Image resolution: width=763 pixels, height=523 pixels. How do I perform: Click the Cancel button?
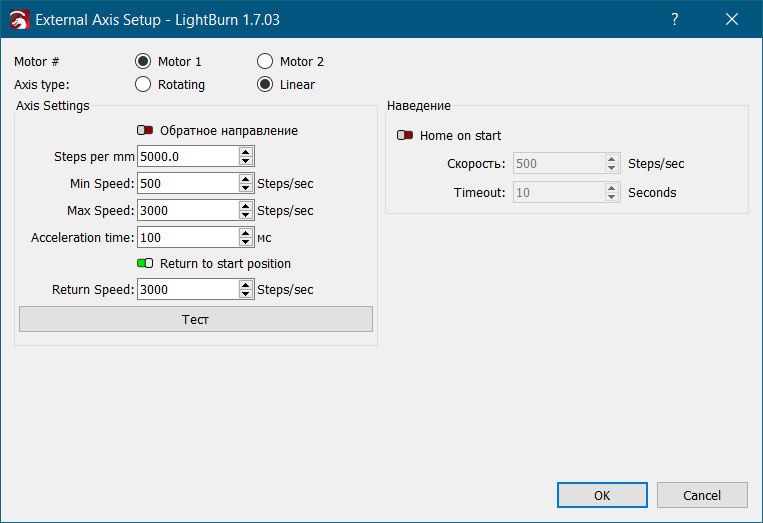pos(702,495)
